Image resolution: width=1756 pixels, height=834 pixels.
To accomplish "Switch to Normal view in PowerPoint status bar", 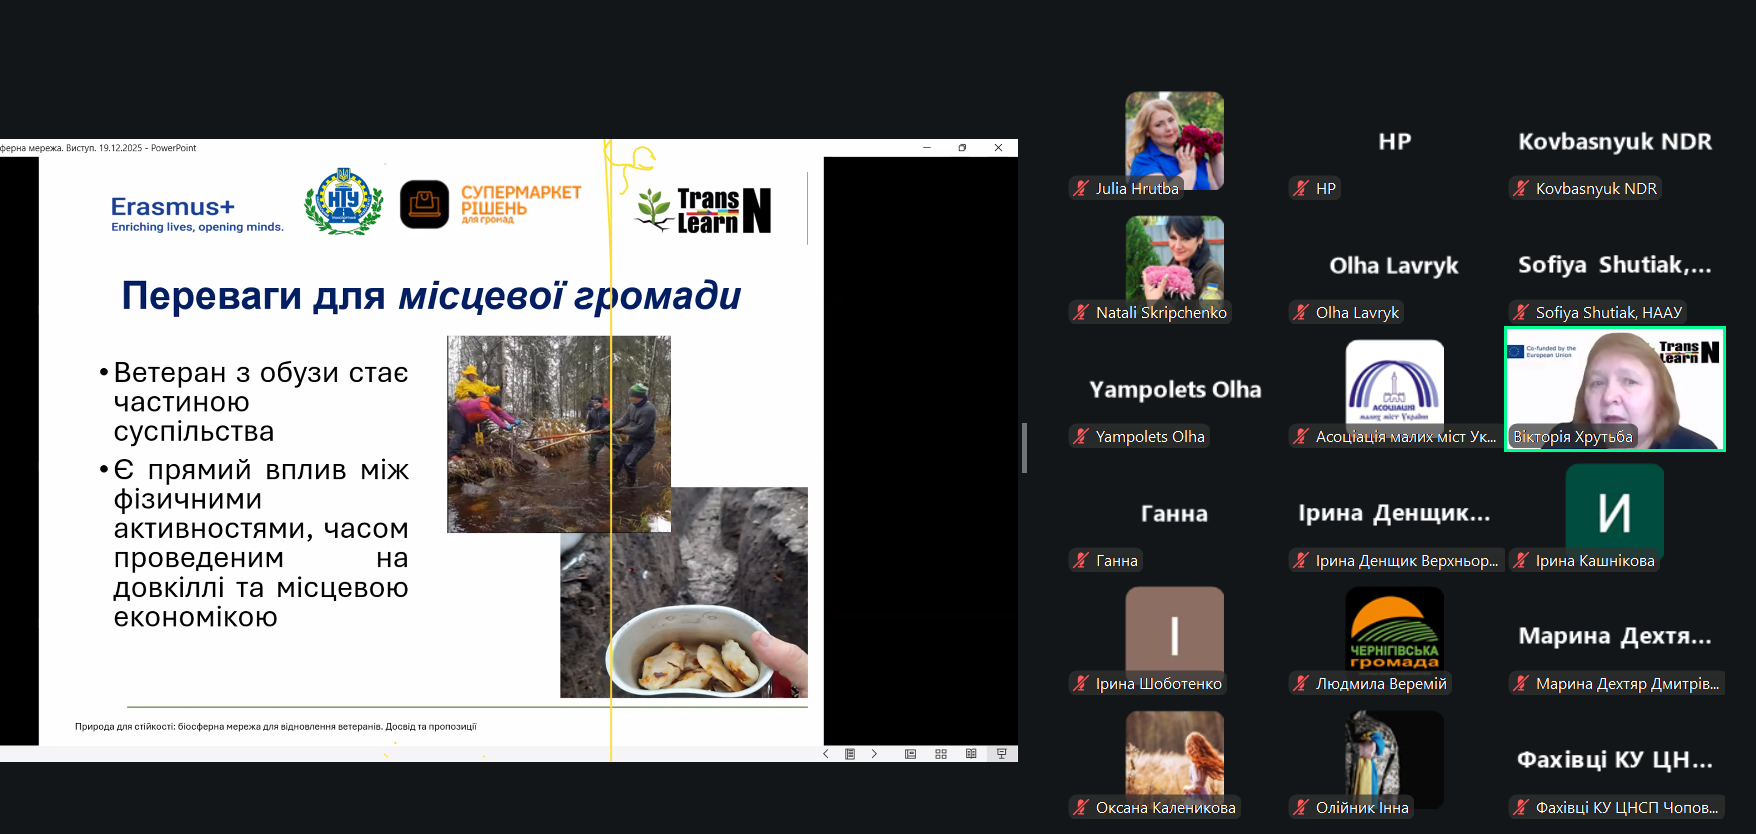I will (x=910, y=754).
